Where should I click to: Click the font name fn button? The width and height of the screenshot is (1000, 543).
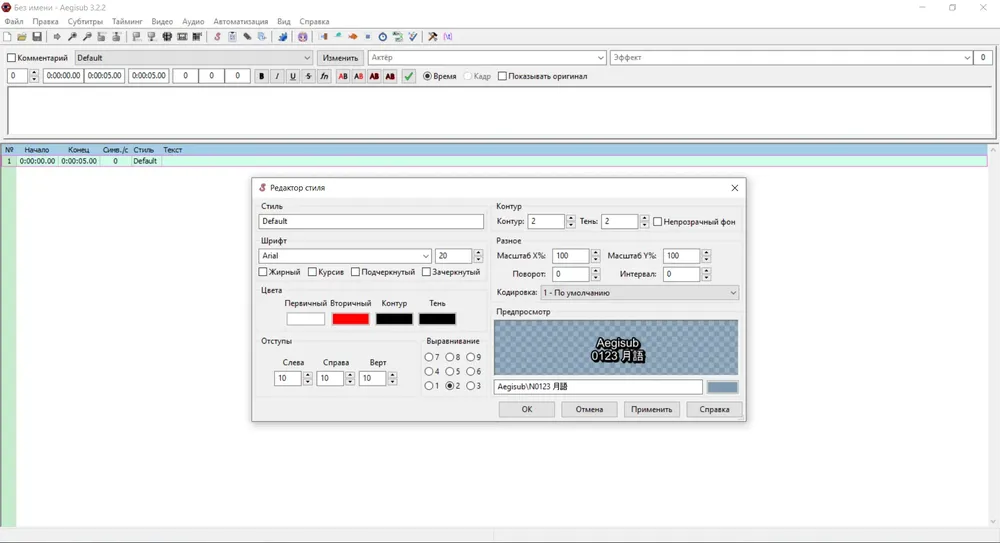(324, 76)
